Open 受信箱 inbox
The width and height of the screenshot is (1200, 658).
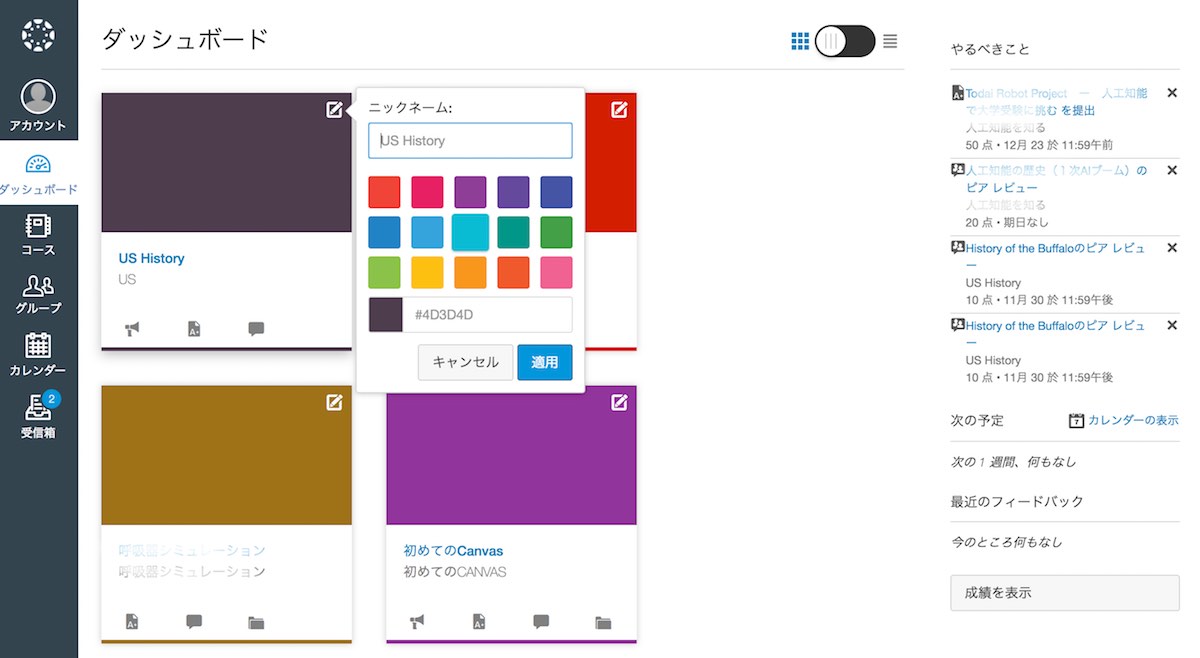38,416
